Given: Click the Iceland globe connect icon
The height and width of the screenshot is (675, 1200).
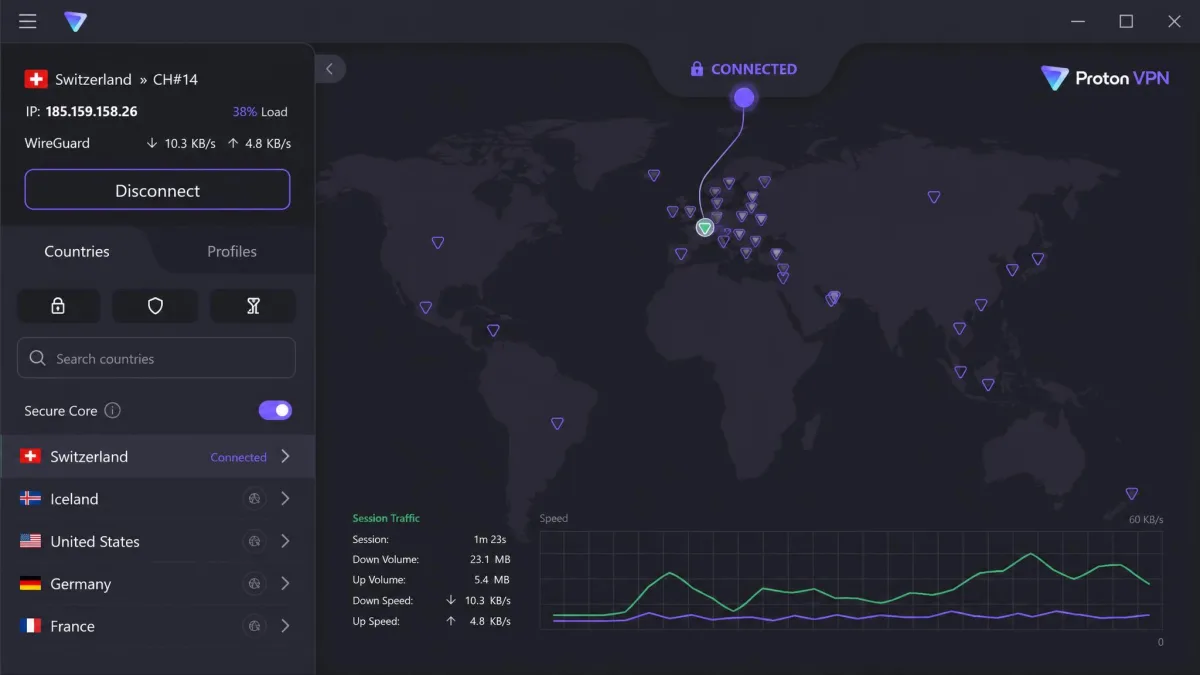Looking at the screenshot, I should [x=254, y=499].
